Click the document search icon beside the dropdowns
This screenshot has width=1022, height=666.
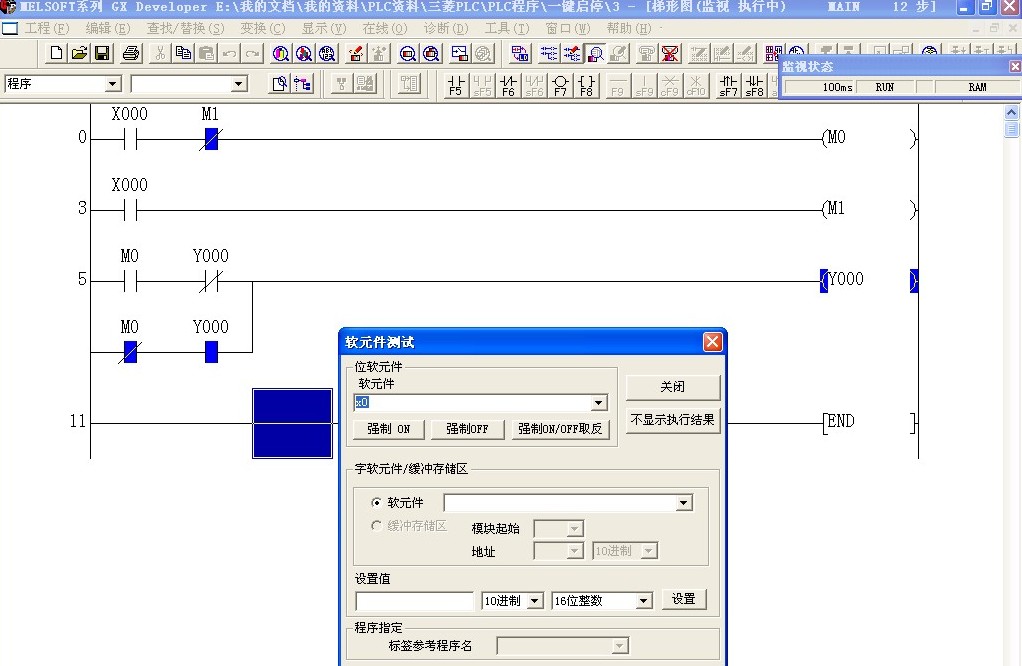coord(280,83)
